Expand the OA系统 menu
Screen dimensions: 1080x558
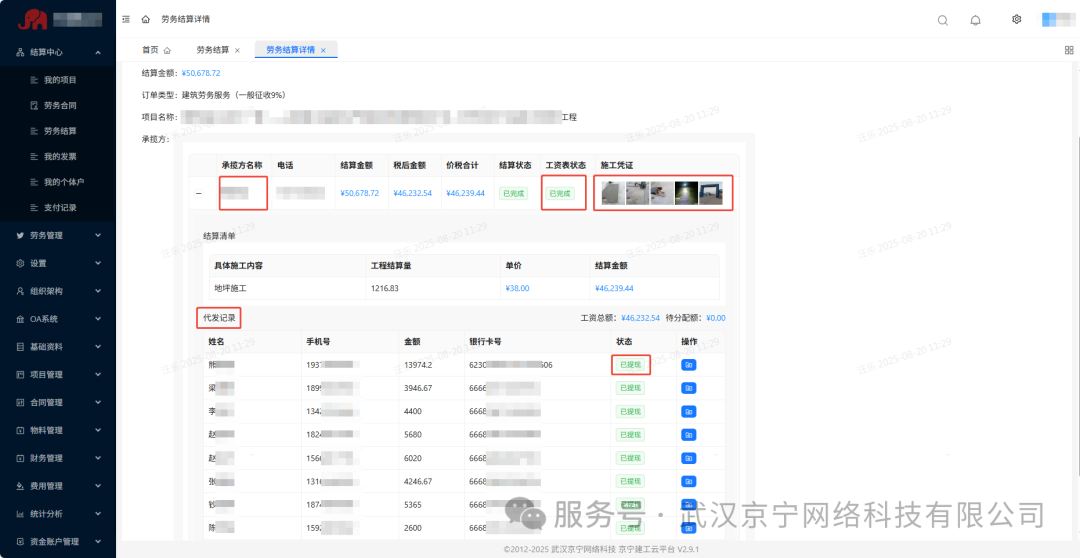tap(58, 319)
